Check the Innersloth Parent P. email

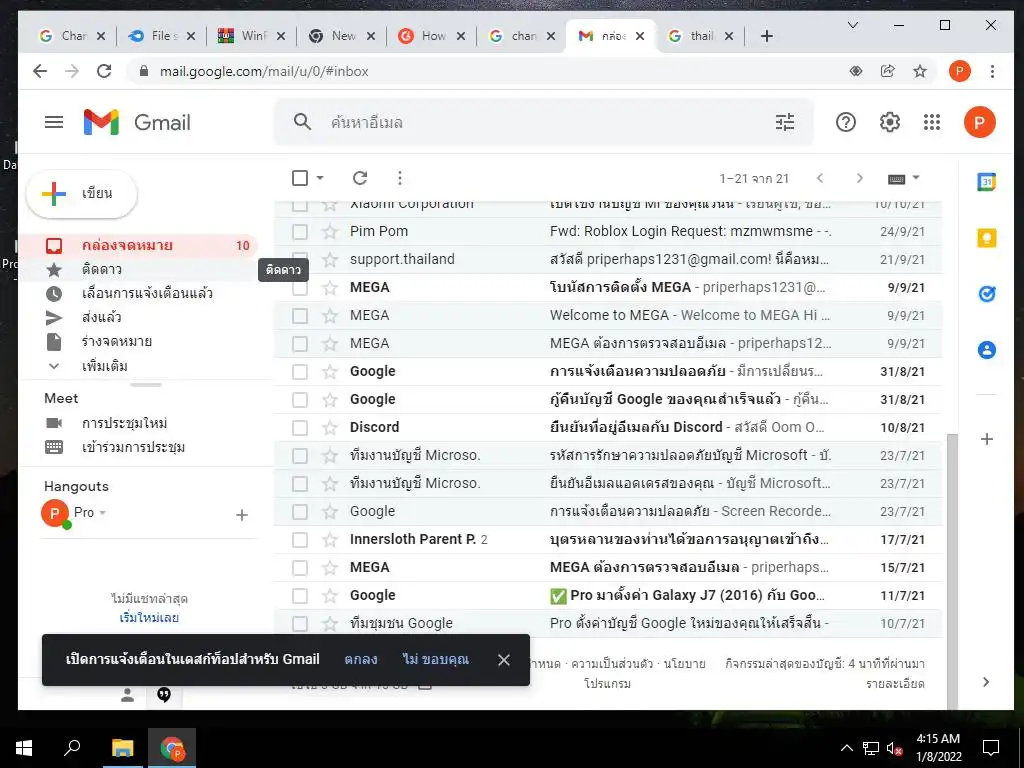tap(300, 539)
